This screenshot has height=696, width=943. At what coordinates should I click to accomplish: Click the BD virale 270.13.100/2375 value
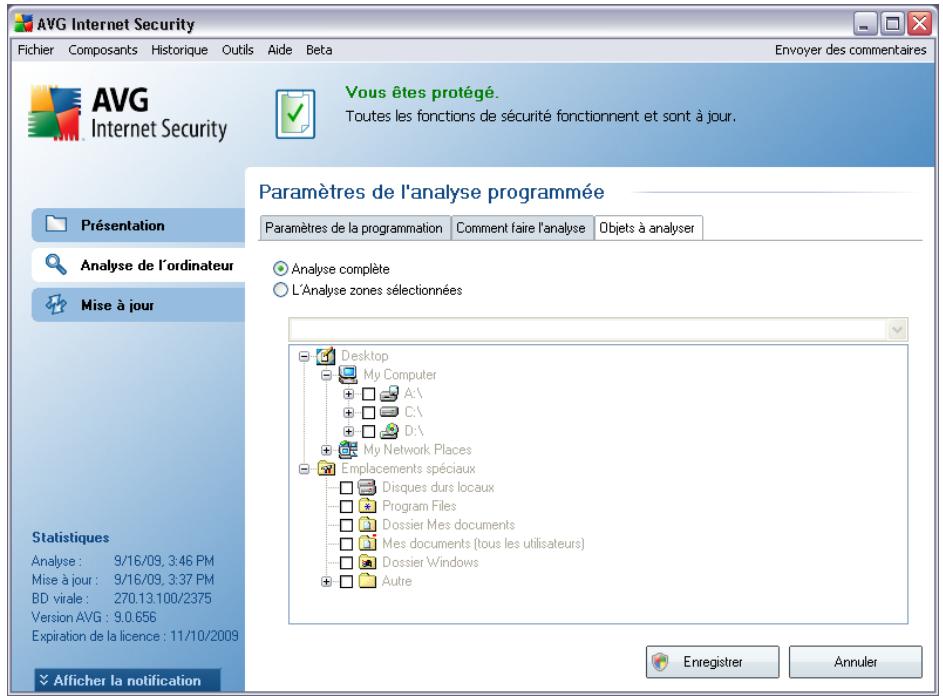162,599
